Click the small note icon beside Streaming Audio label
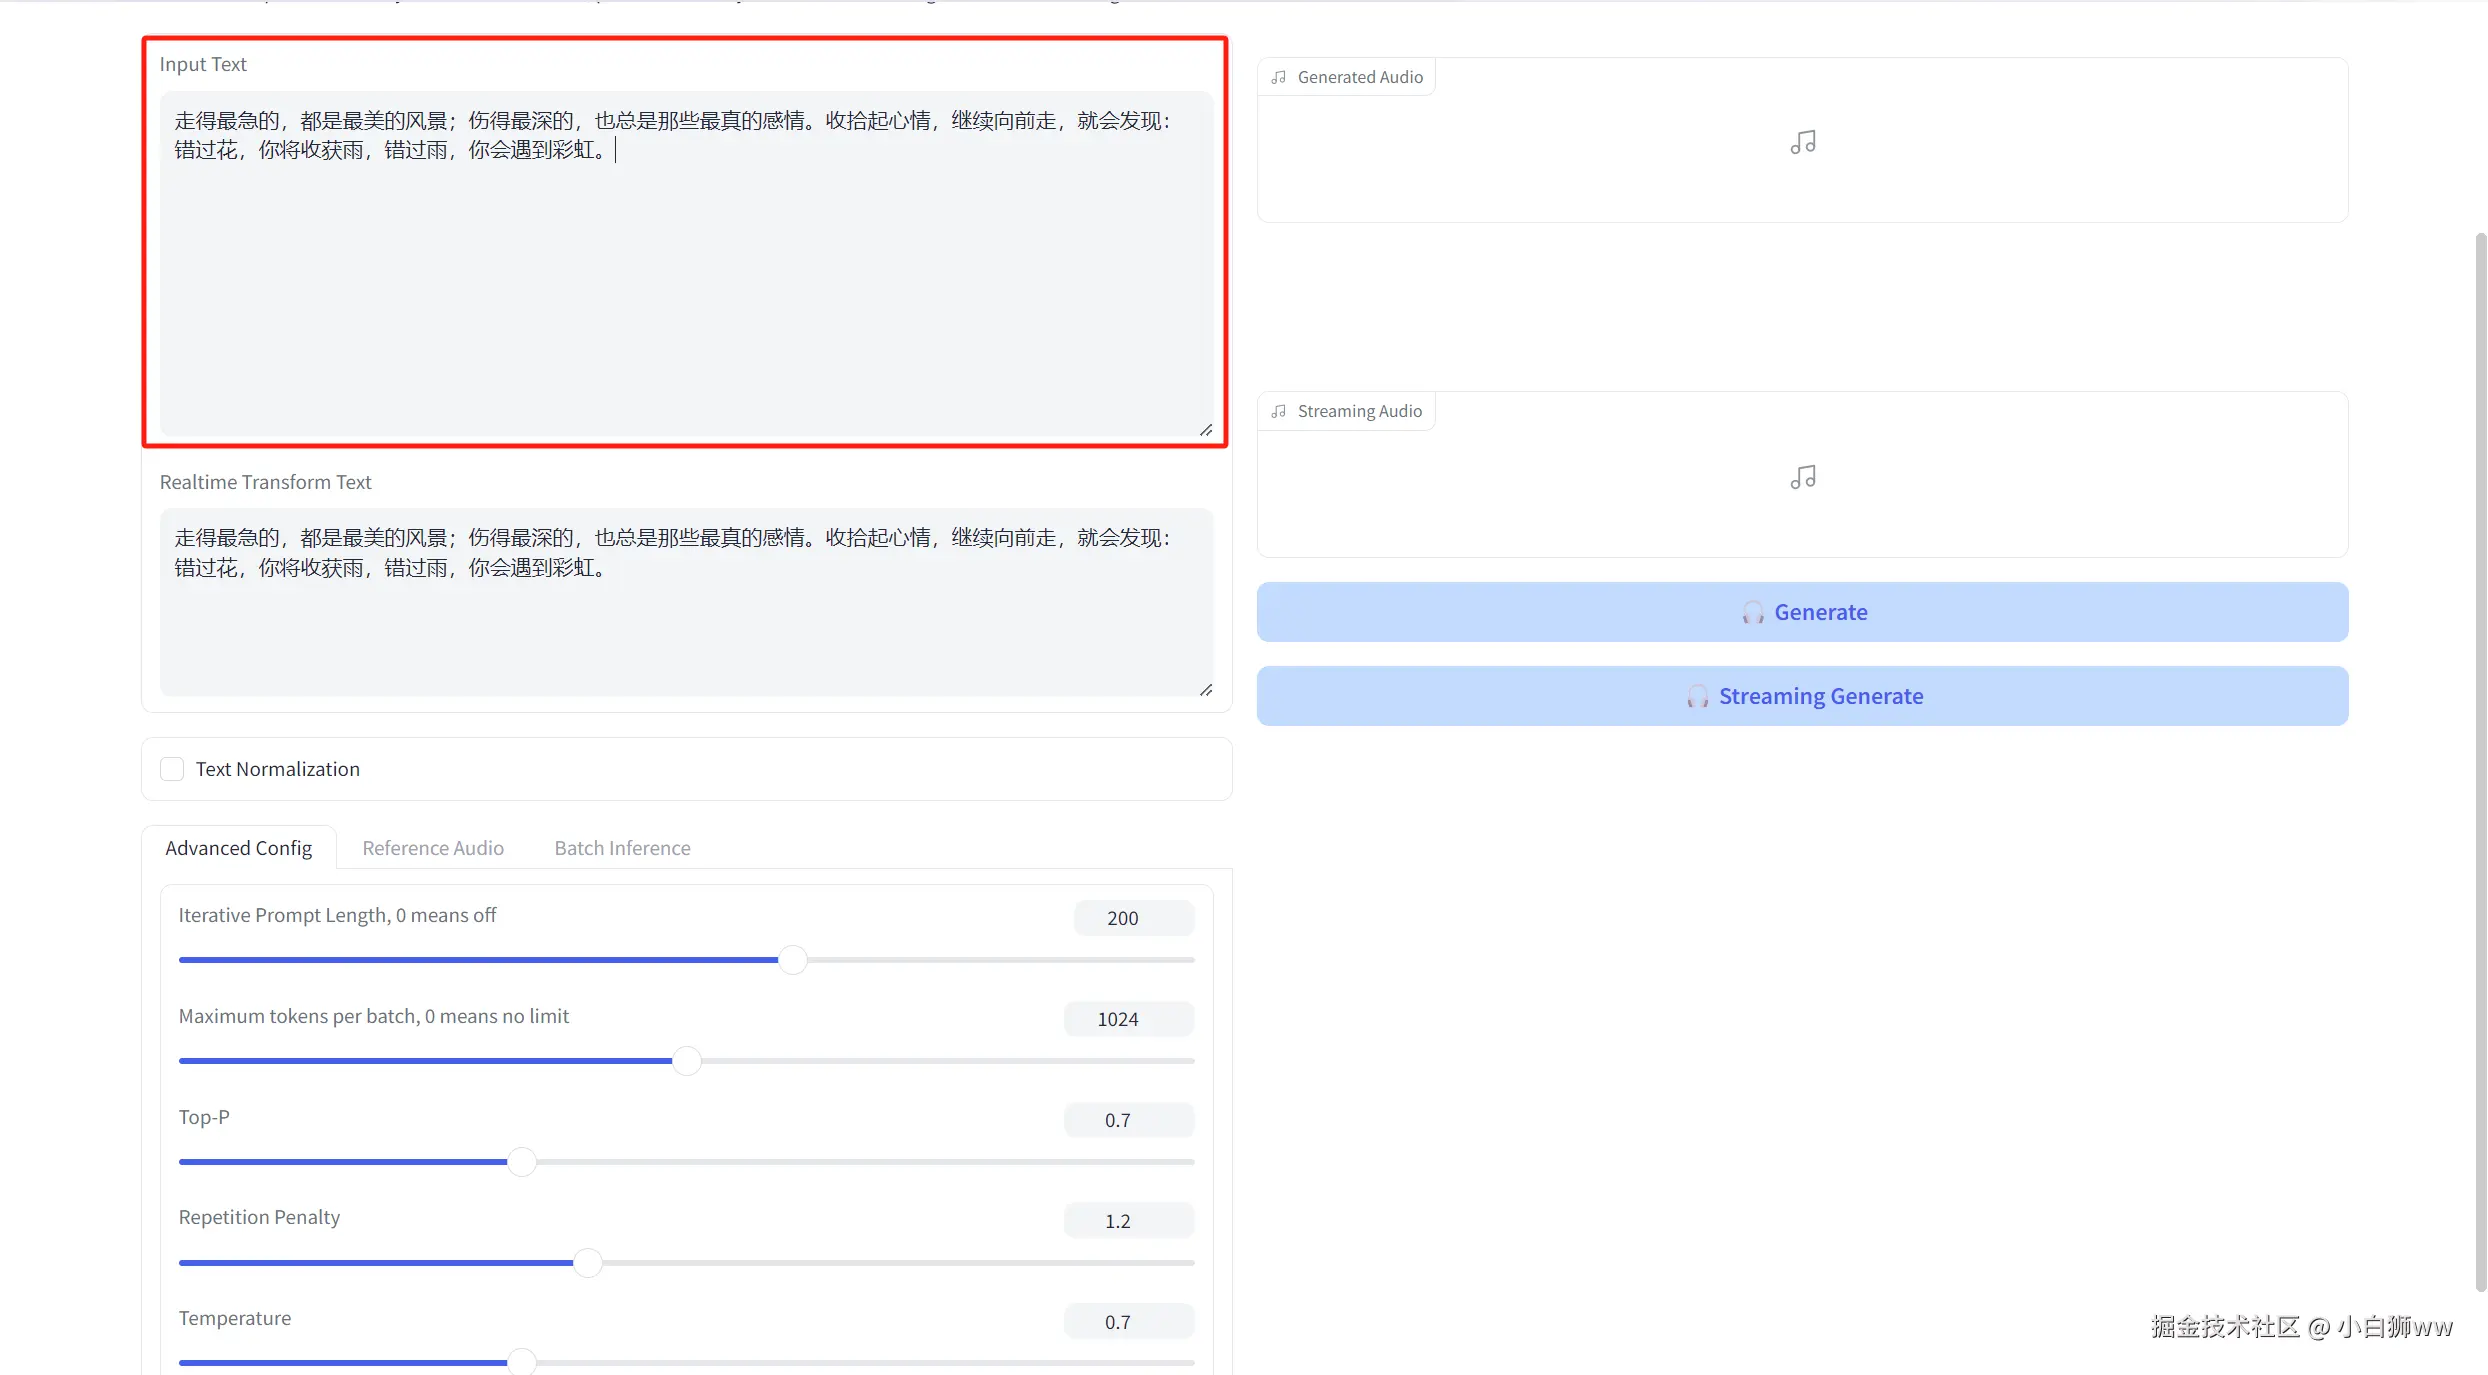The image size is (2488, 1375). coord(1278,411)
